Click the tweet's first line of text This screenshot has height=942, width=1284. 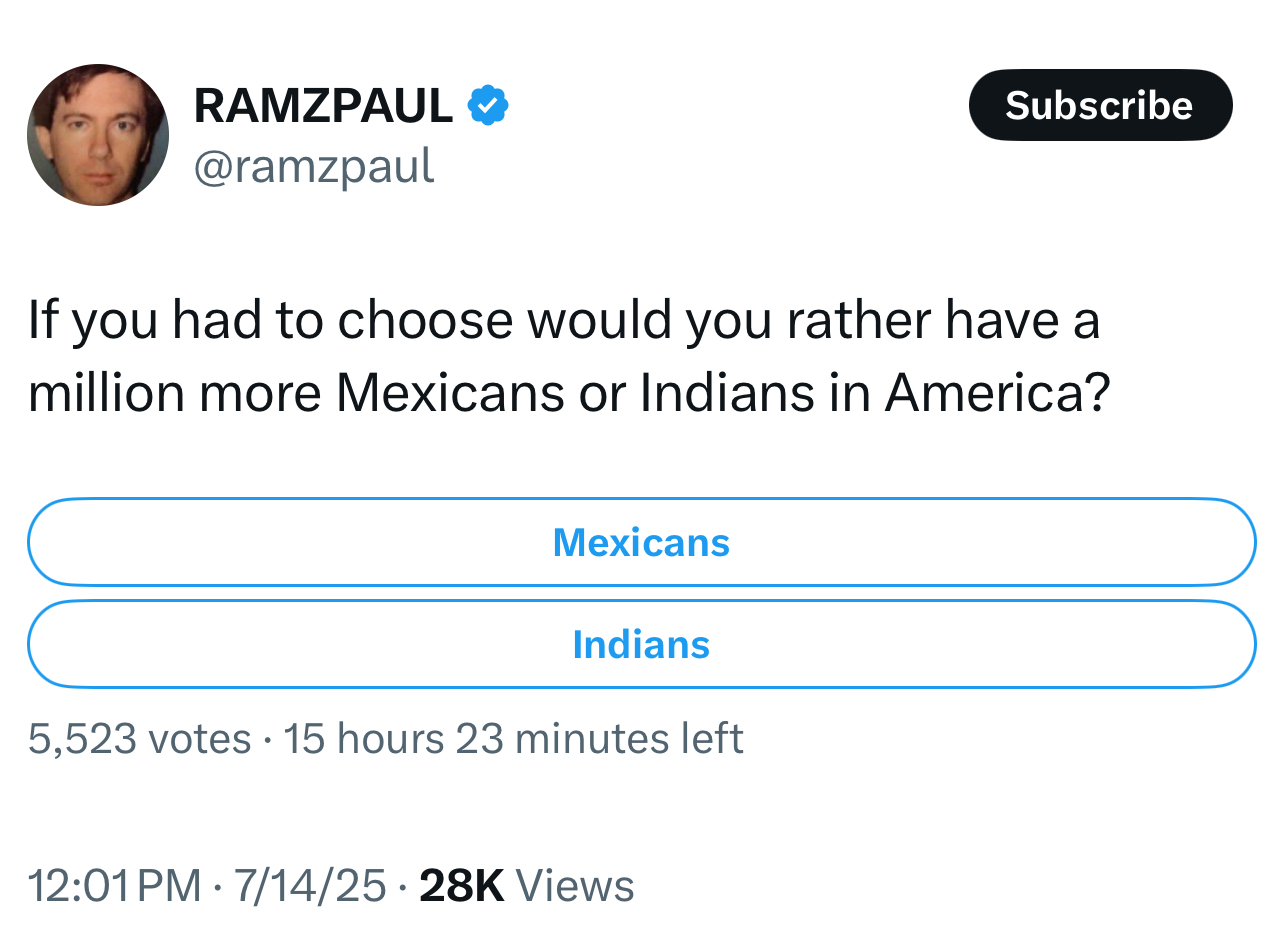coord(564,321)
